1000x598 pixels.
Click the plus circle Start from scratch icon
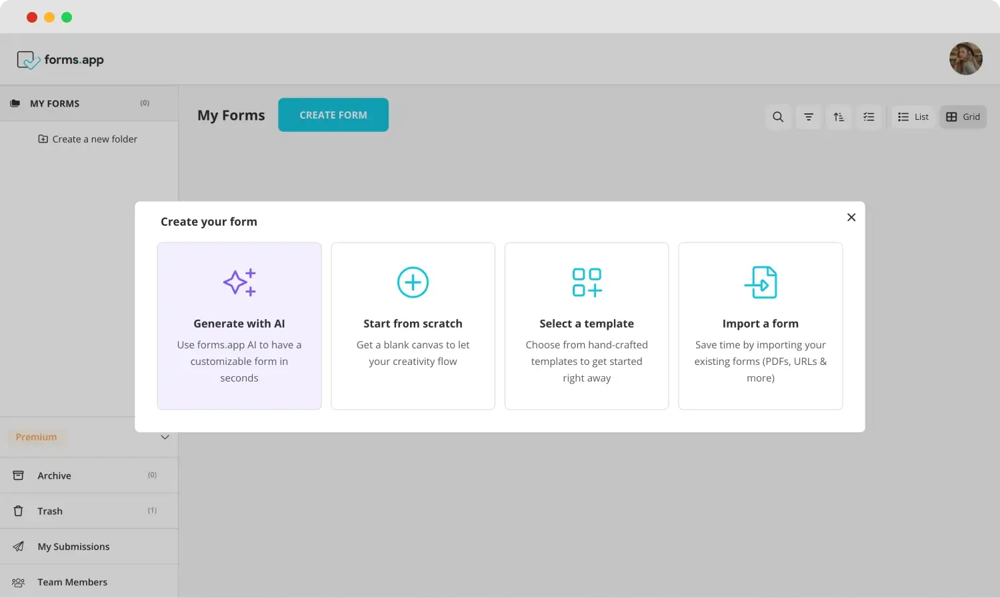click(x=413, y=282)
